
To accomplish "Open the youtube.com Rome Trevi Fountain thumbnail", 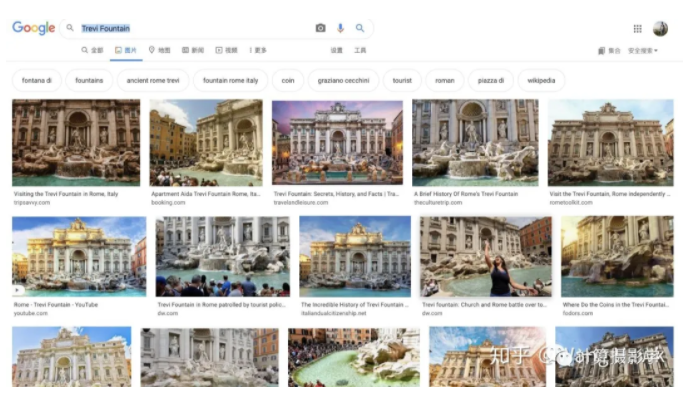I will point(79,257).
